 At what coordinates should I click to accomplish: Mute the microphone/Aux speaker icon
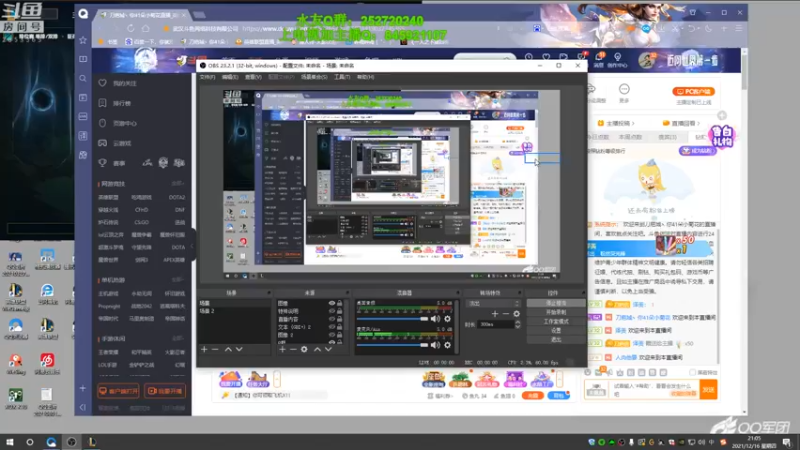[x=435, y=345]
